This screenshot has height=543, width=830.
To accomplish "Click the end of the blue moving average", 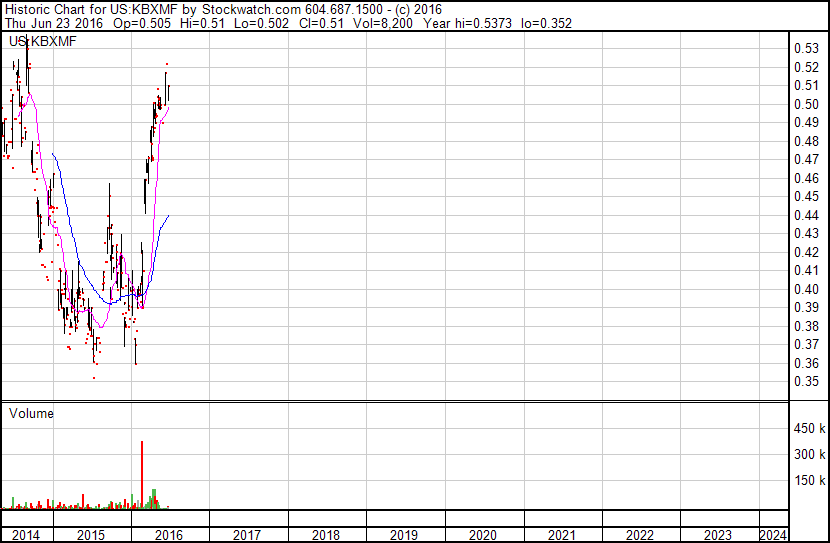I will [x=168, y=215].
